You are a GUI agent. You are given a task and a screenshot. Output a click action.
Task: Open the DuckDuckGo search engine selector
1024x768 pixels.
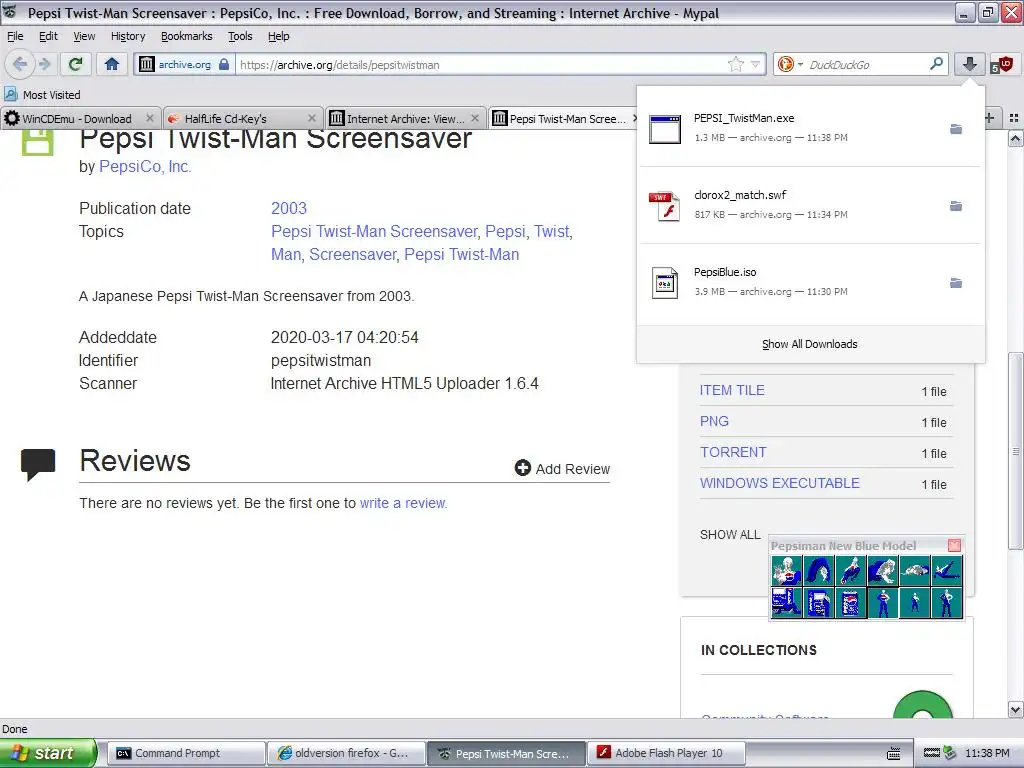(x=790, y=64)
